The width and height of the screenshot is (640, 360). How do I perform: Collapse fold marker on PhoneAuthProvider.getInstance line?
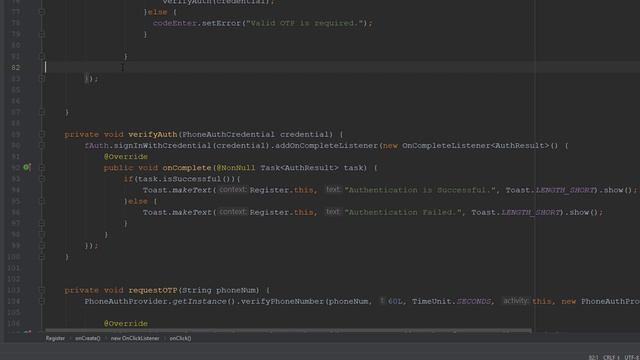pyautogui.click(x=42, y=301)
